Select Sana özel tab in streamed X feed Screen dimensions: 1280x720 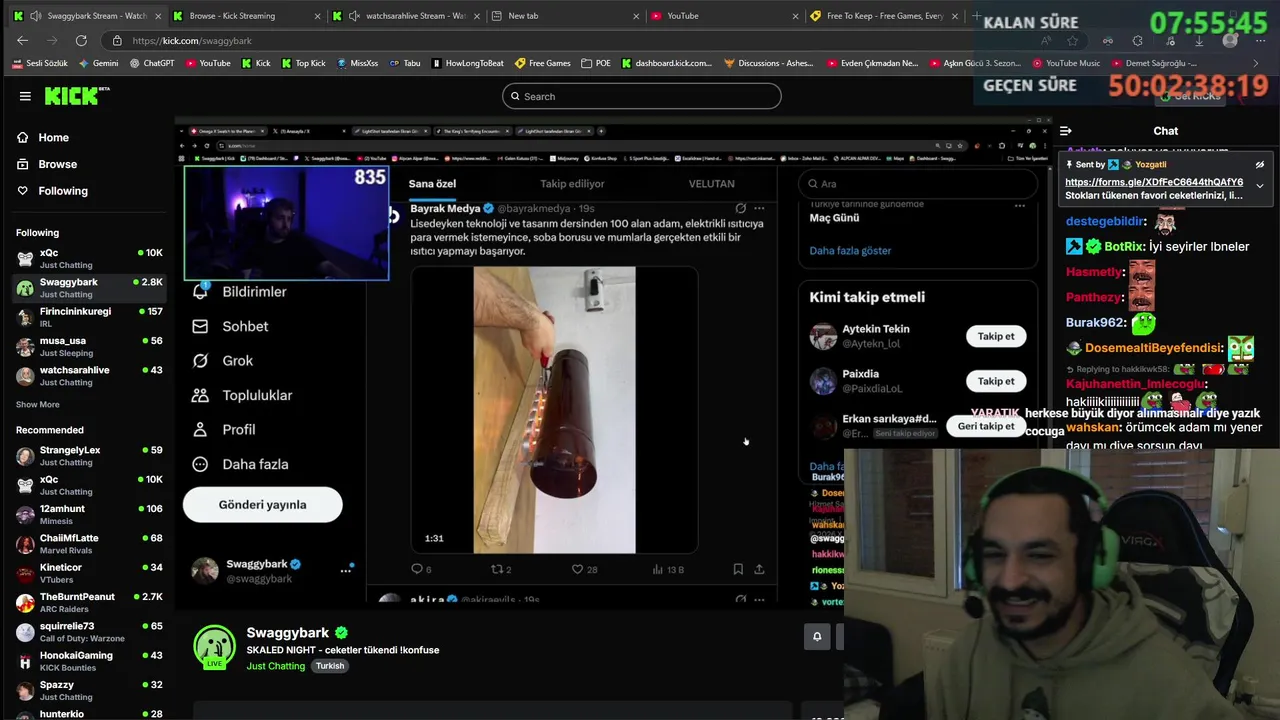(x=432, y=184)
